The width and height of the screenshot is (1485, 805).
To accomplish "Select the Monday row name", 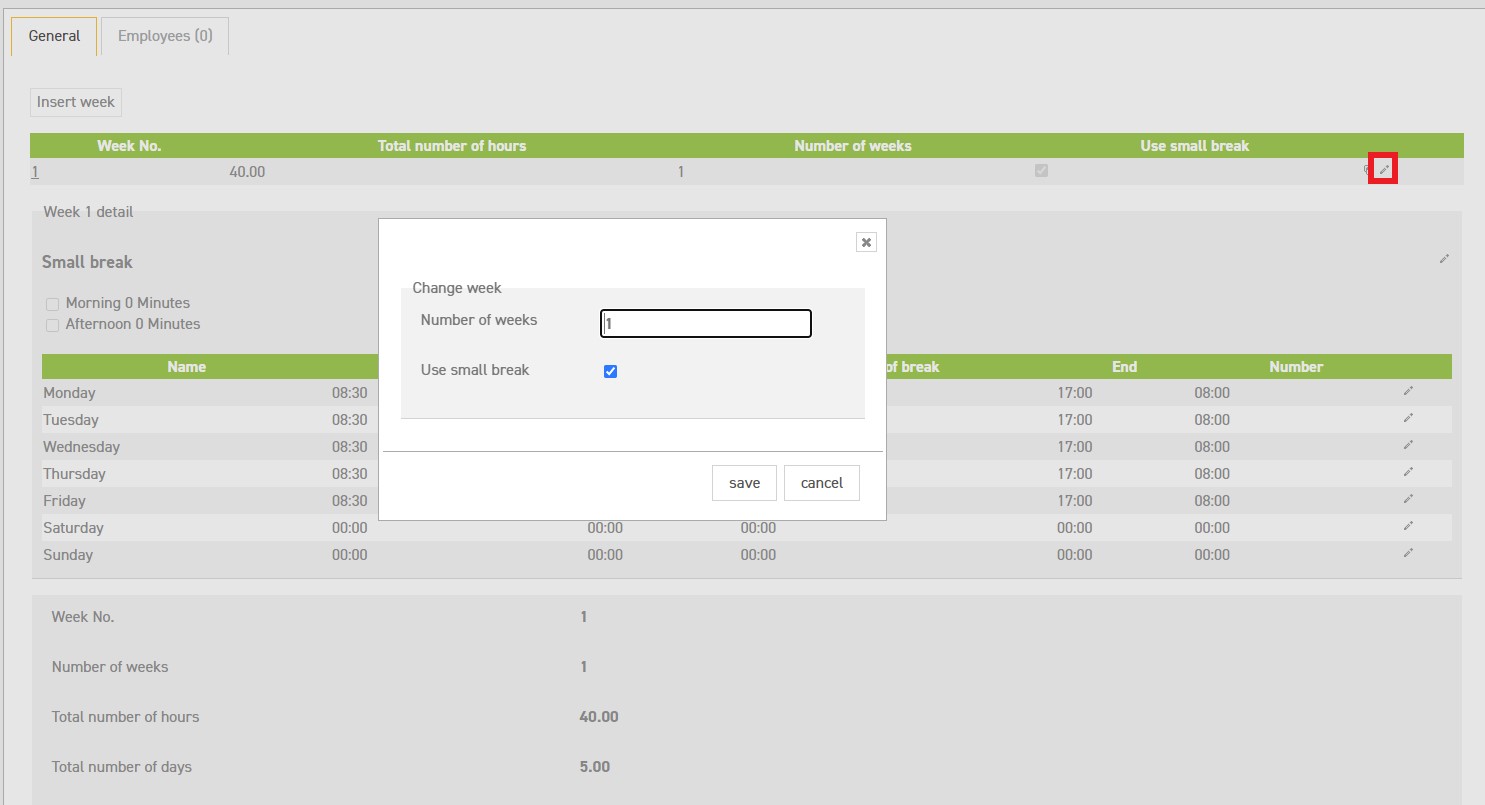I will tap(70, 393).
